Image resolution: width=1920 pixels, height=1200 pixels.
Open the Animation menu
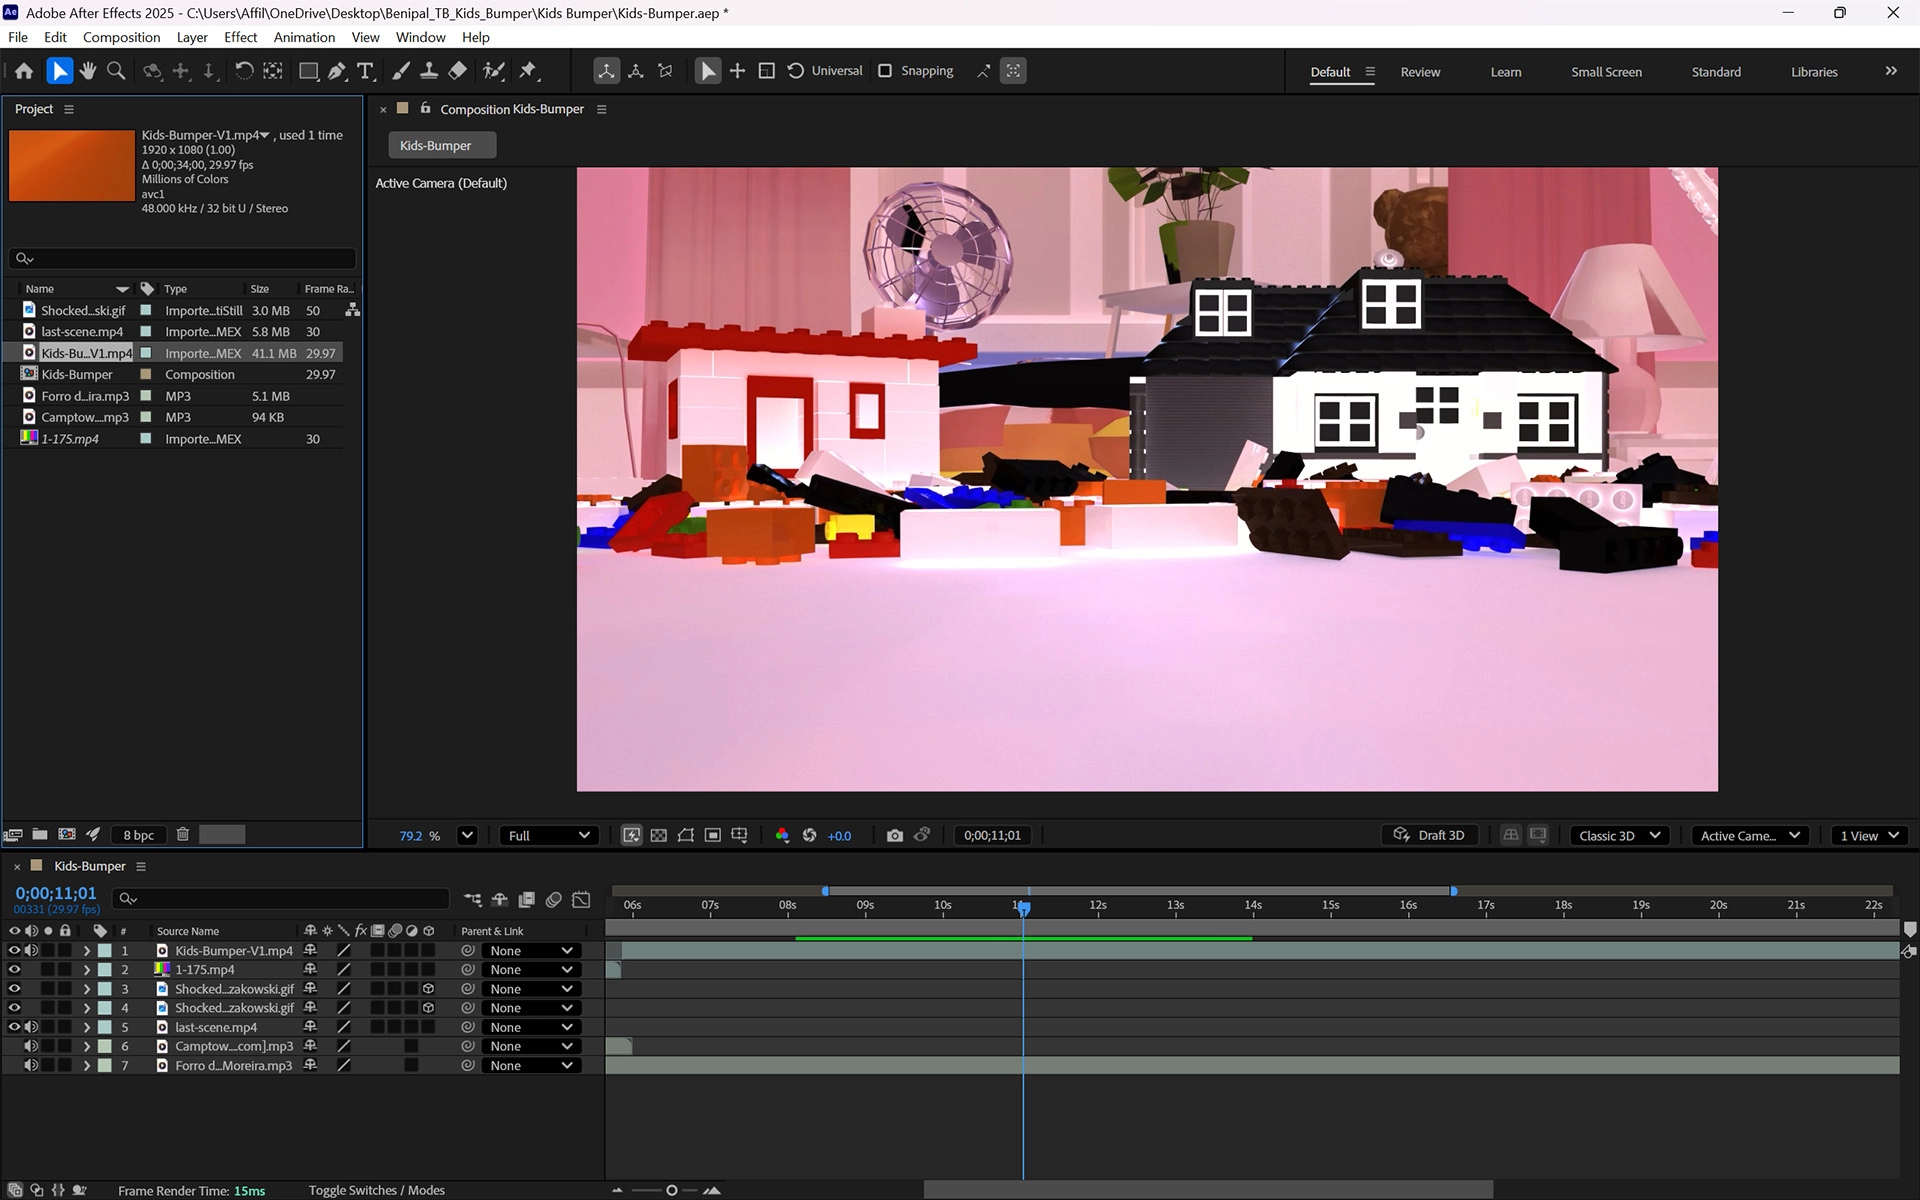304,37
